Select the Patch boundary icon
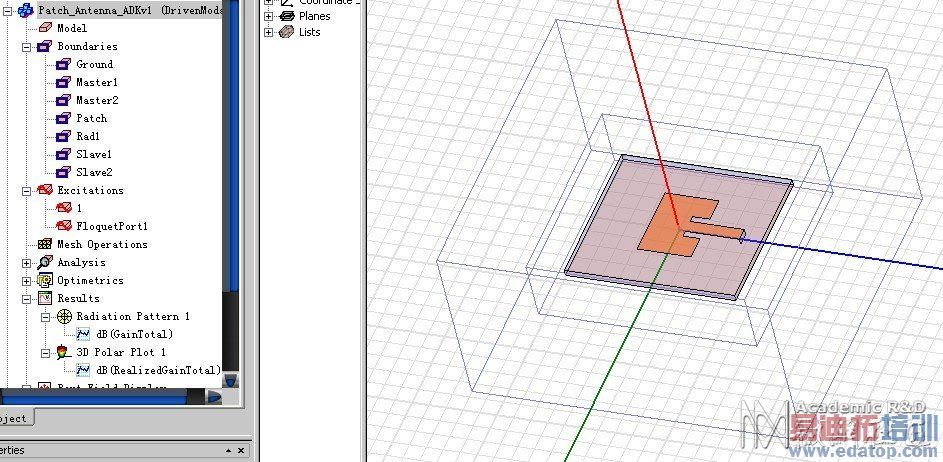 pos(63,118)
